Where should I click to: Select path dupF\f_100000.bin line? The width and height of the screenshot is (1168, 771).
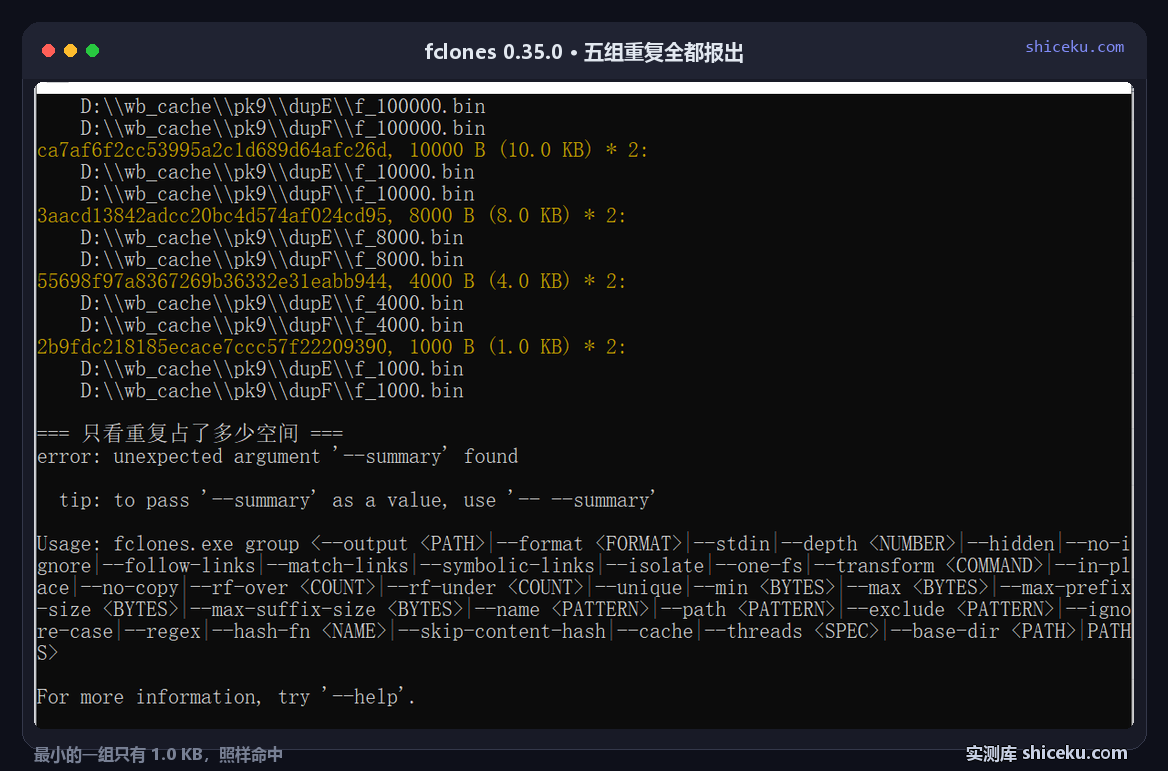282,128
